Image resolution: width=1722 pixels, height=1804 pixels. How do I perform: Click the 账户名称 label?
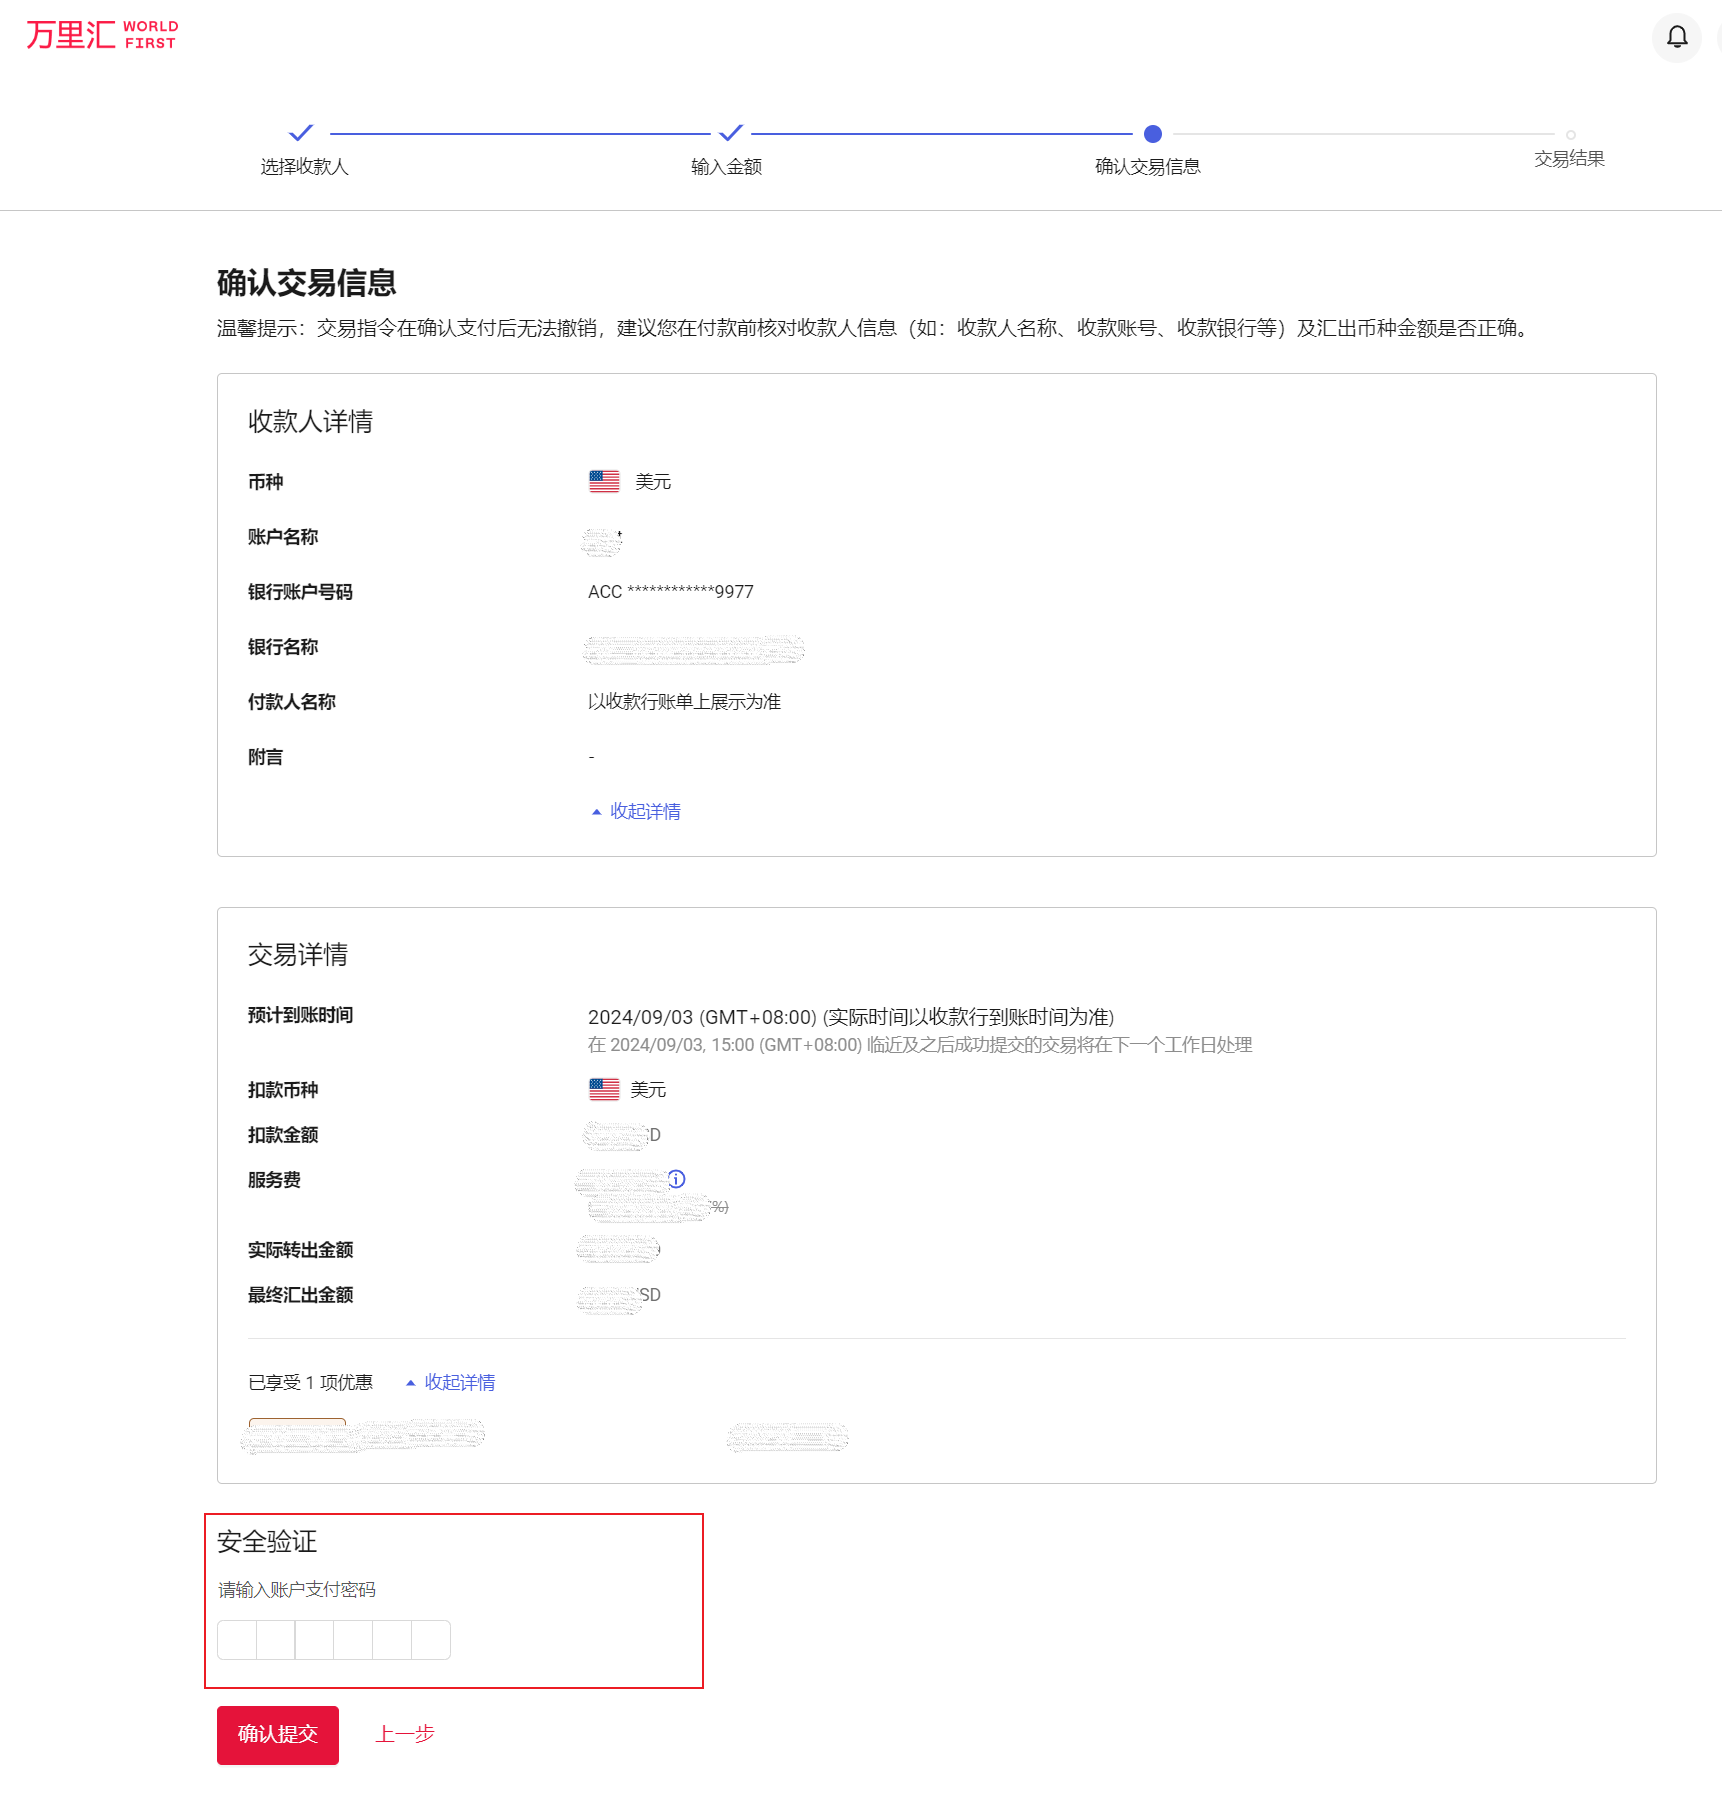pyautogui.click(x=283, y=537)
